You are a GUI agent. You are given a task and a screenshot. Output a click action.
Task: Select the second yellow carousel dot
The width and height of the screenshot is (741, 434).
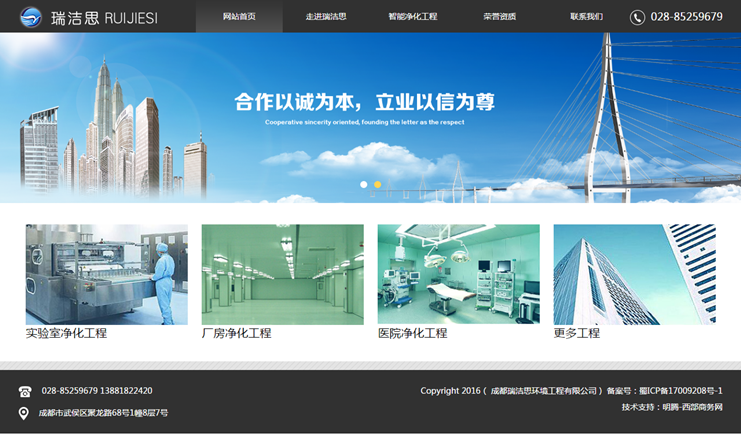[378, 185]
